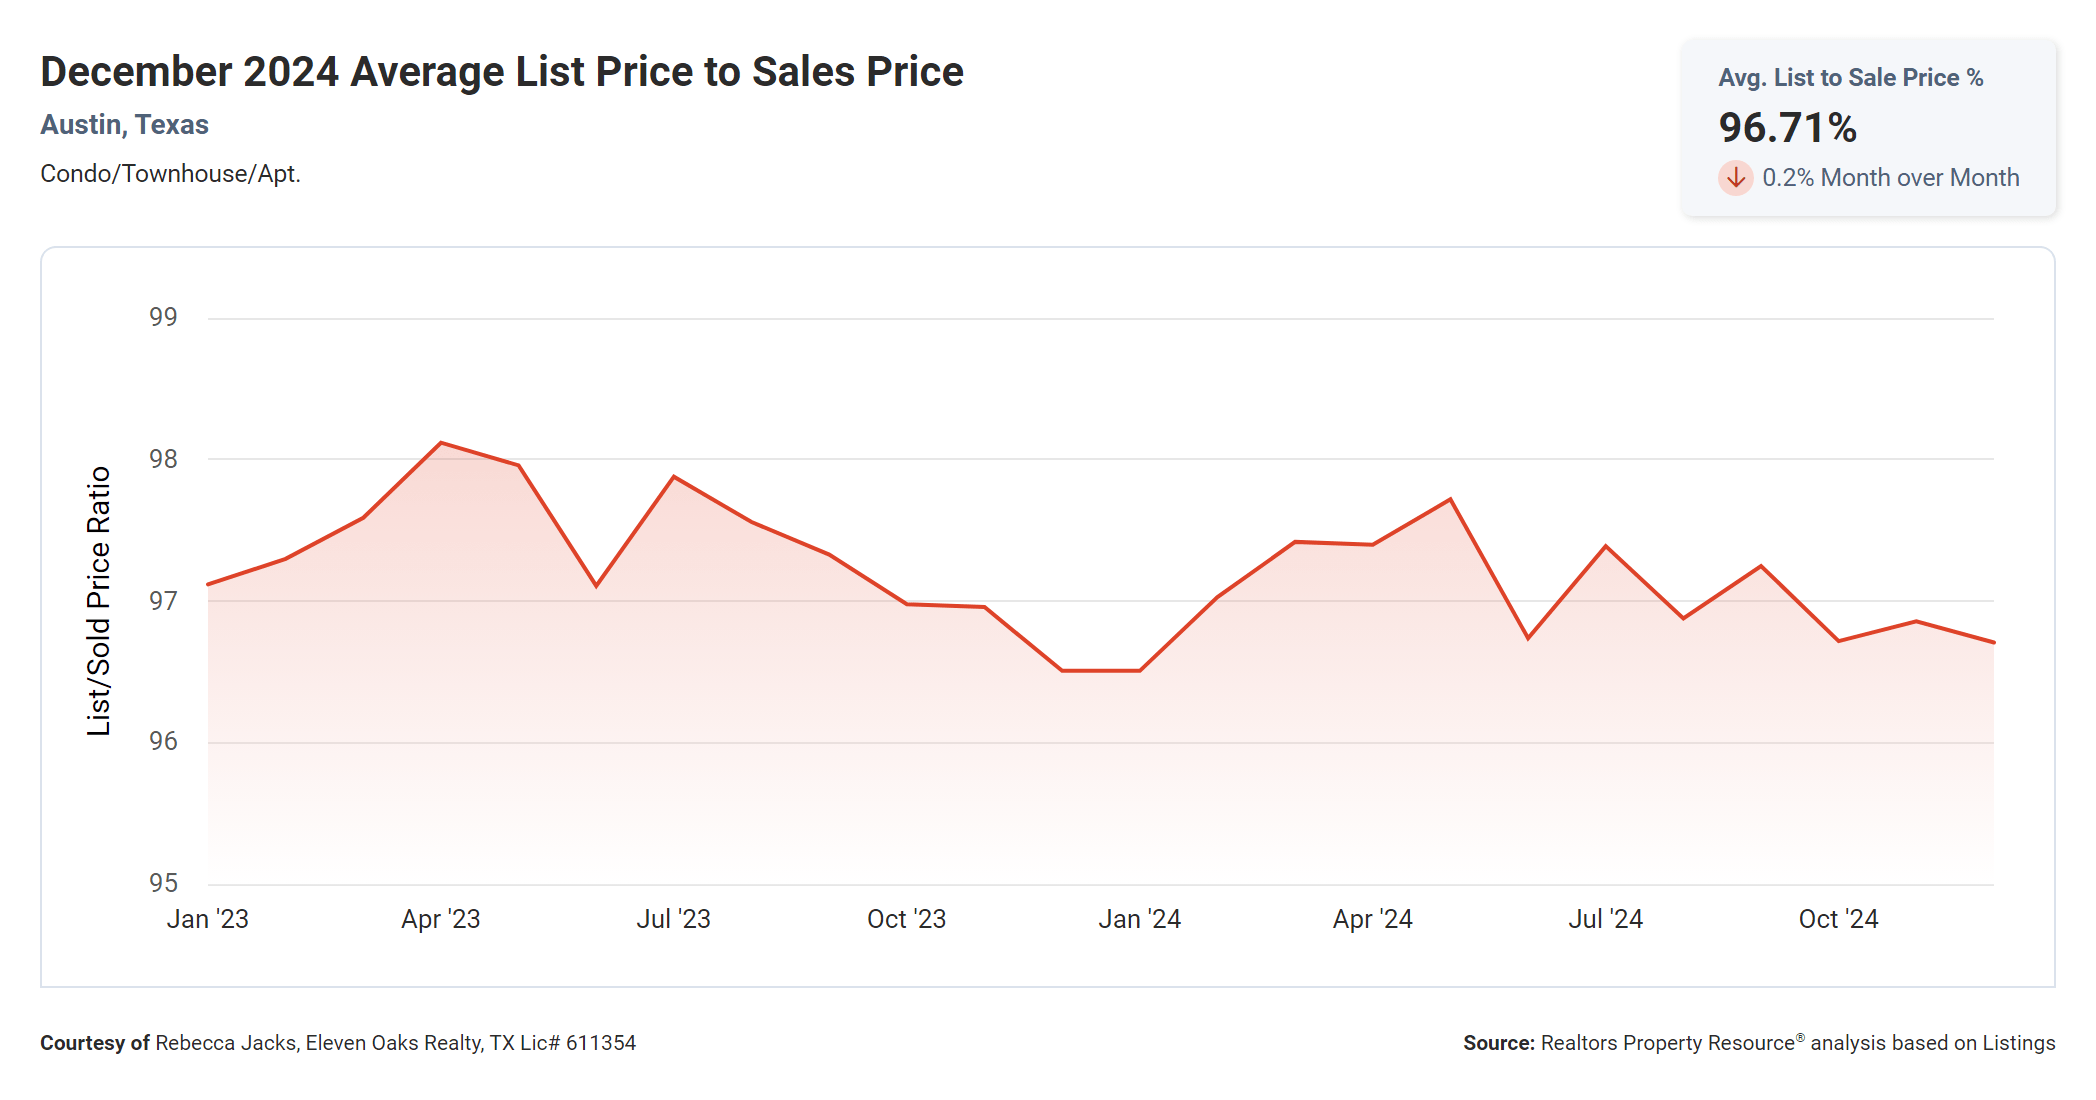Screen dimensions: 2096x1100
Task: Click the Oct '23 x-axis label
Action: (x=906, y=919)
